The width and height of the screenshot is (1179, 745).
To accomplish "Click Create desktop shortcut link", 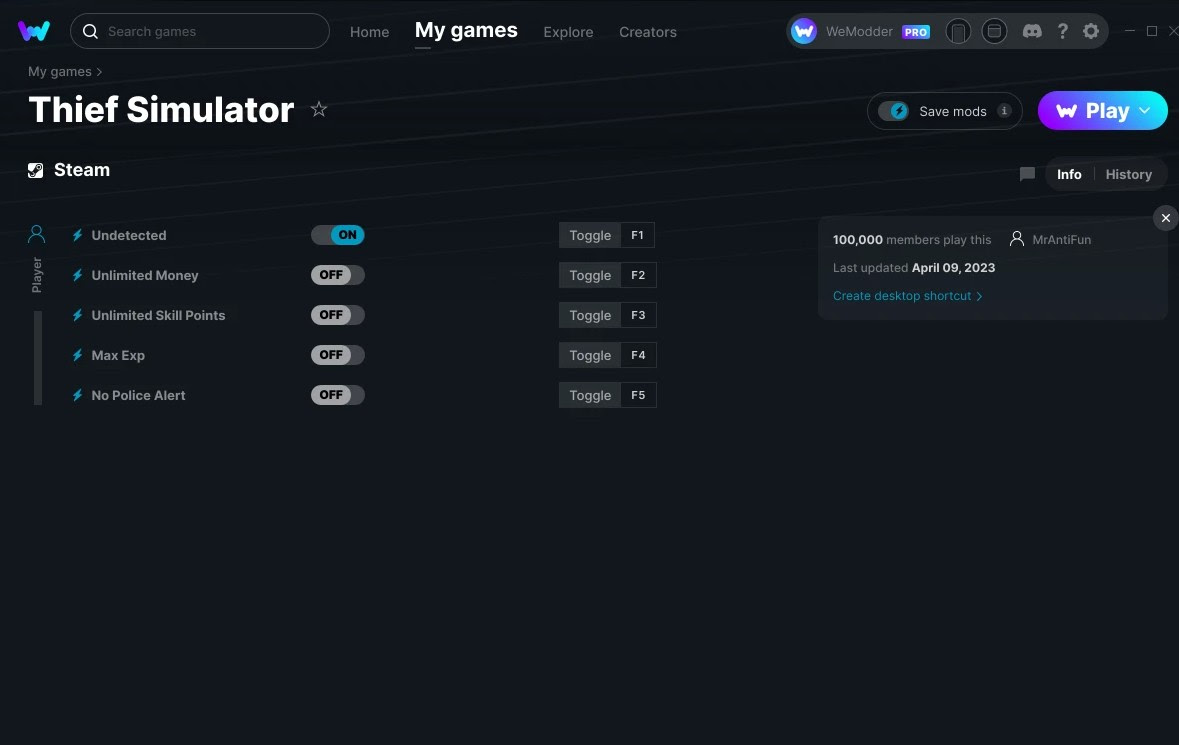I will click(908, 295).
